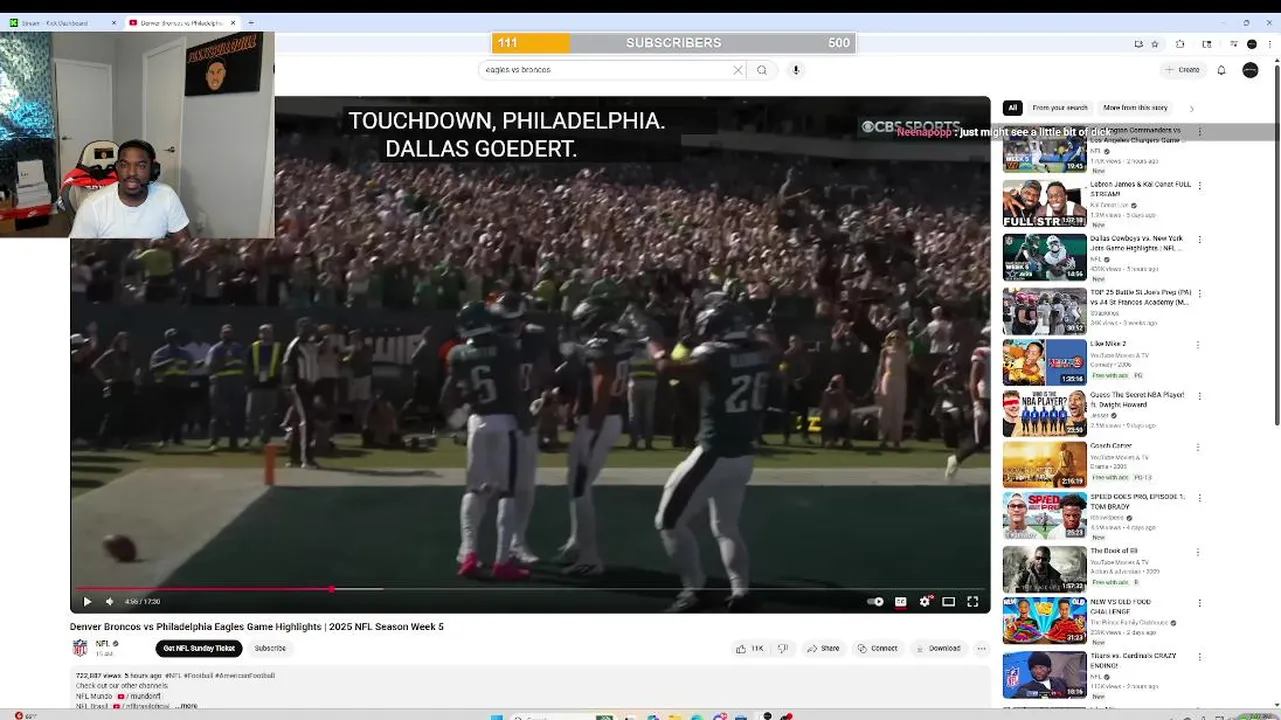Open the Like Mike 2 movie thumbnail
This screenshot has height=720, width=1281.
[x=1044, y=362]
